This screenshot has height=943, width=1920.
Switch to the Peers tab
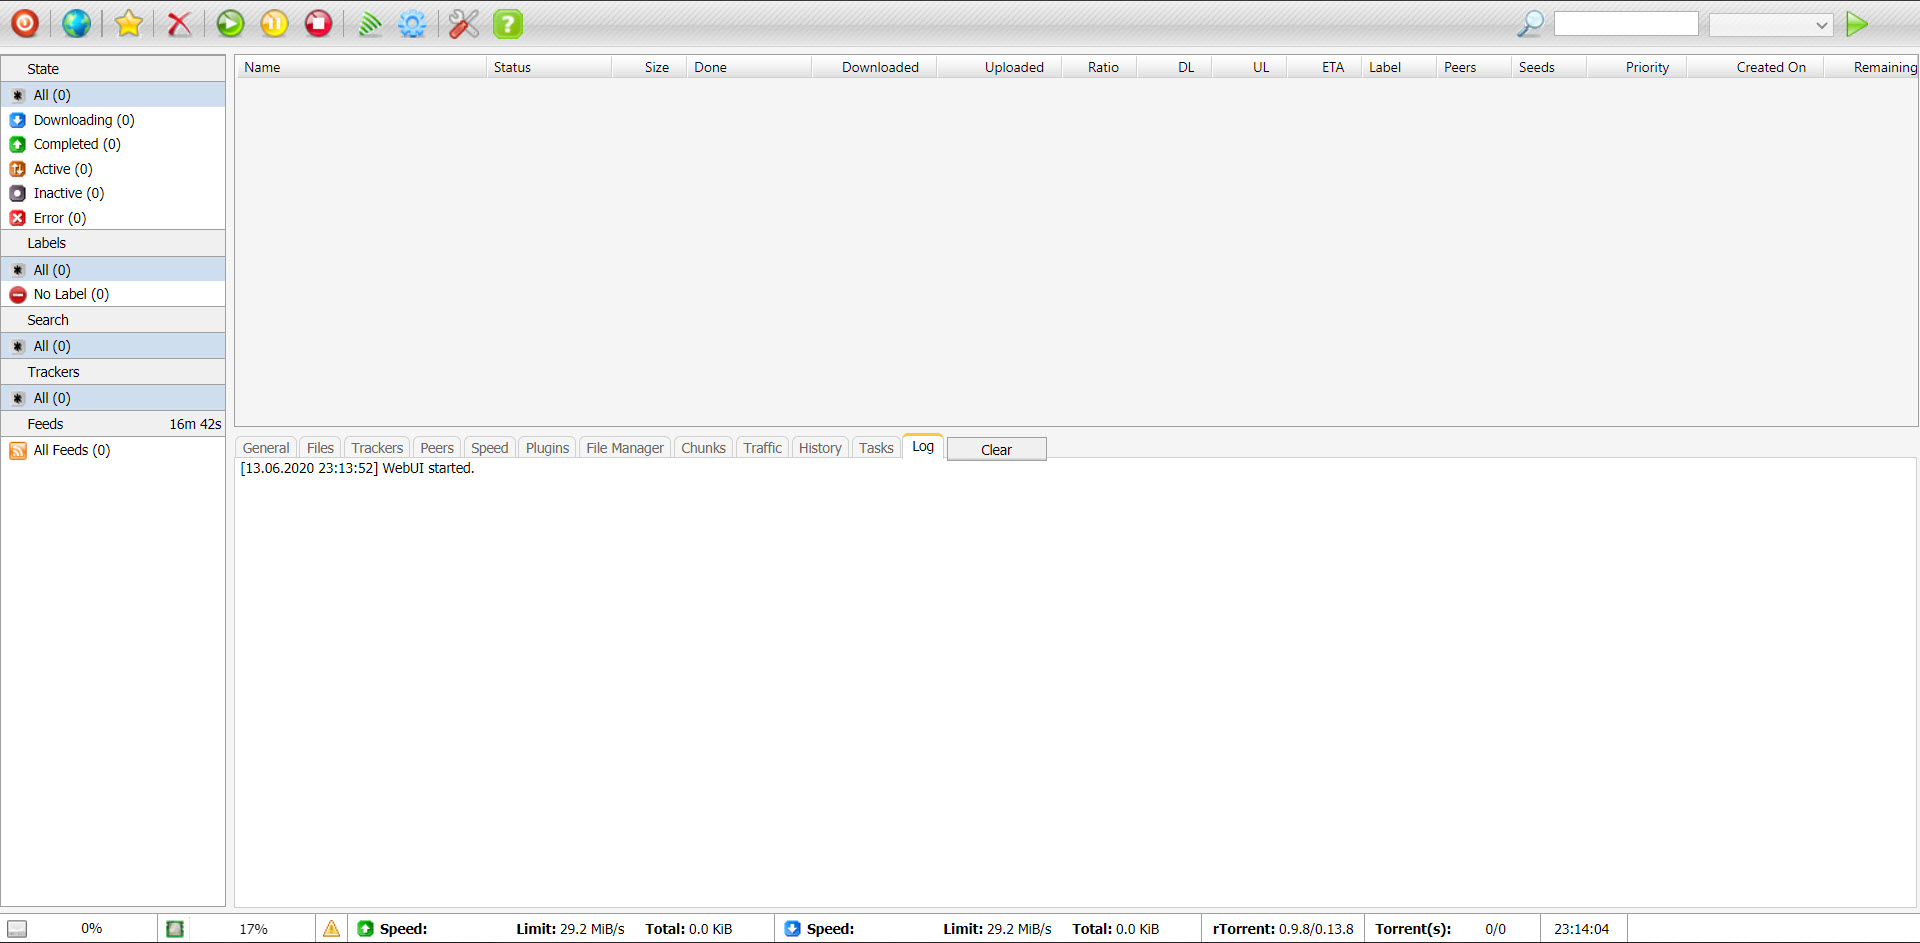436,447
